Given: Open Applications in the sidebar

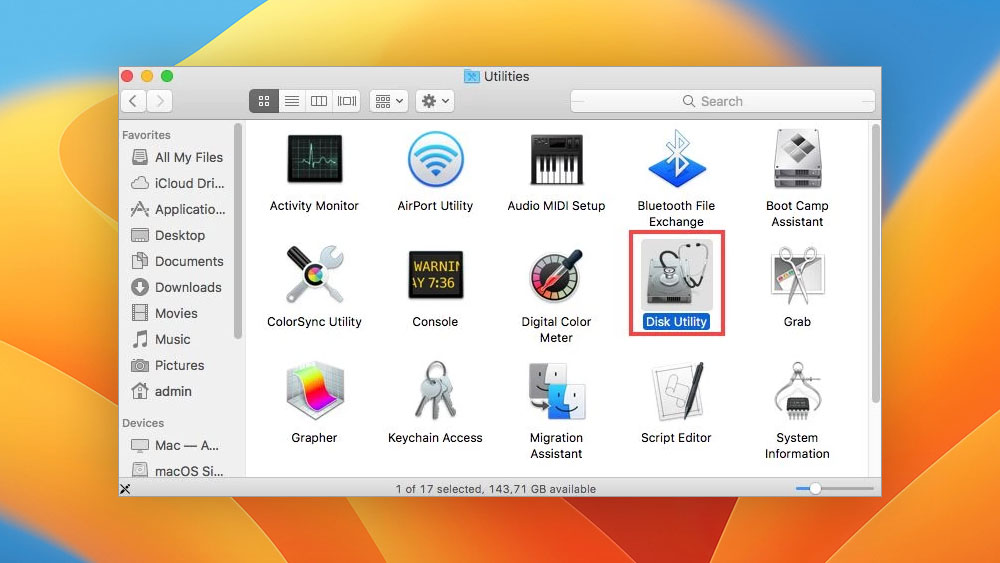Looking at the screenshot, I should 178,209.
